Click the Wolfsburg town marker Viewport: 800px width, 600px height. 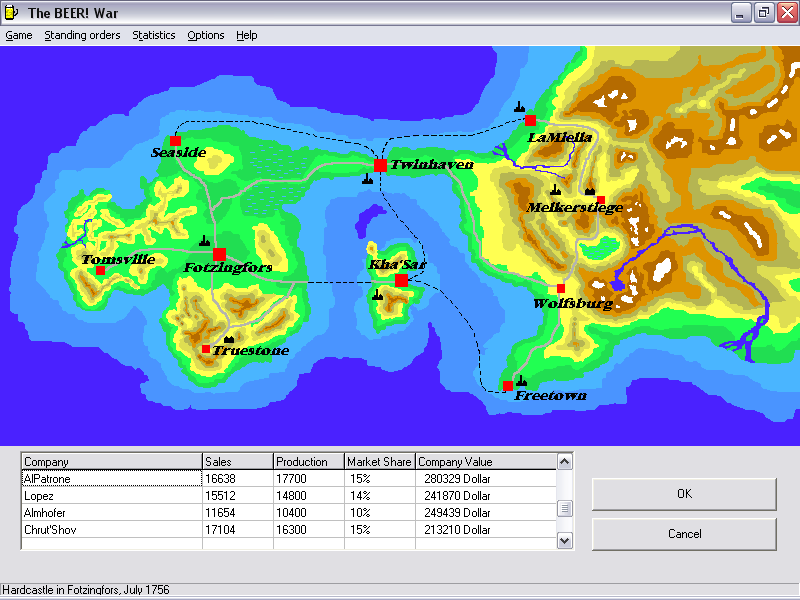click(x=561, y=289)
